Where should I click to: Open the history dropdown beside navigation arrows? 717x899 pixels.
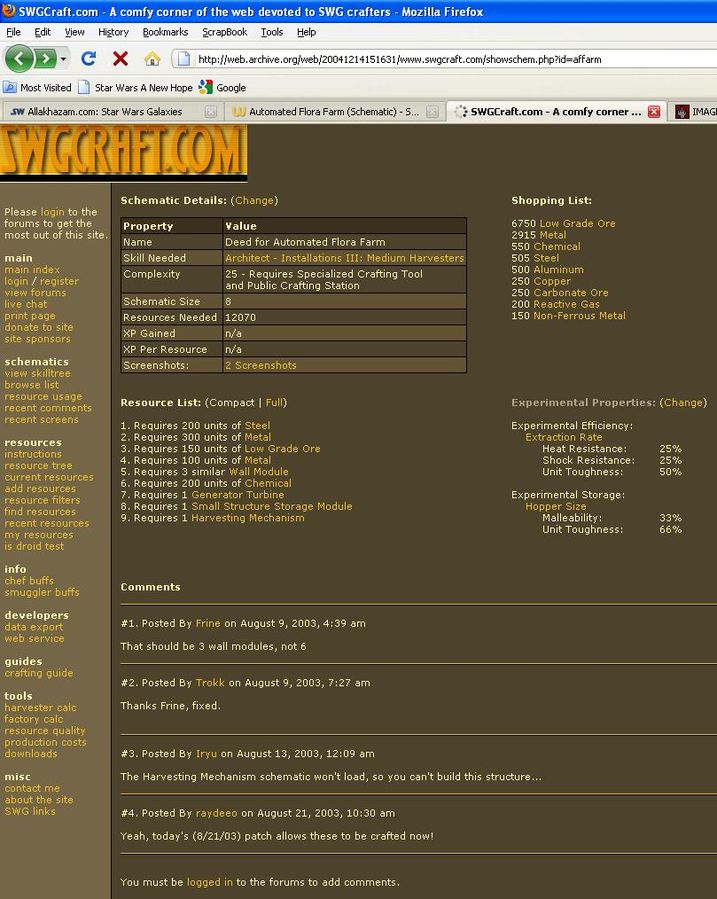tap(64, 59)
